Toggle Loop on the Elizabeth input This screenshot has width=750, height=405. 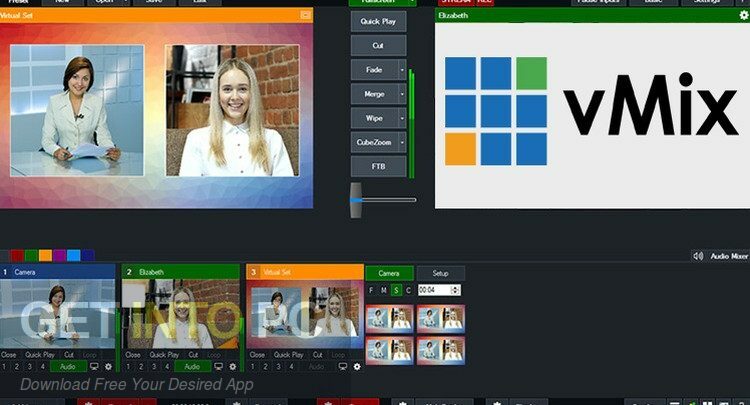(214, 355)
